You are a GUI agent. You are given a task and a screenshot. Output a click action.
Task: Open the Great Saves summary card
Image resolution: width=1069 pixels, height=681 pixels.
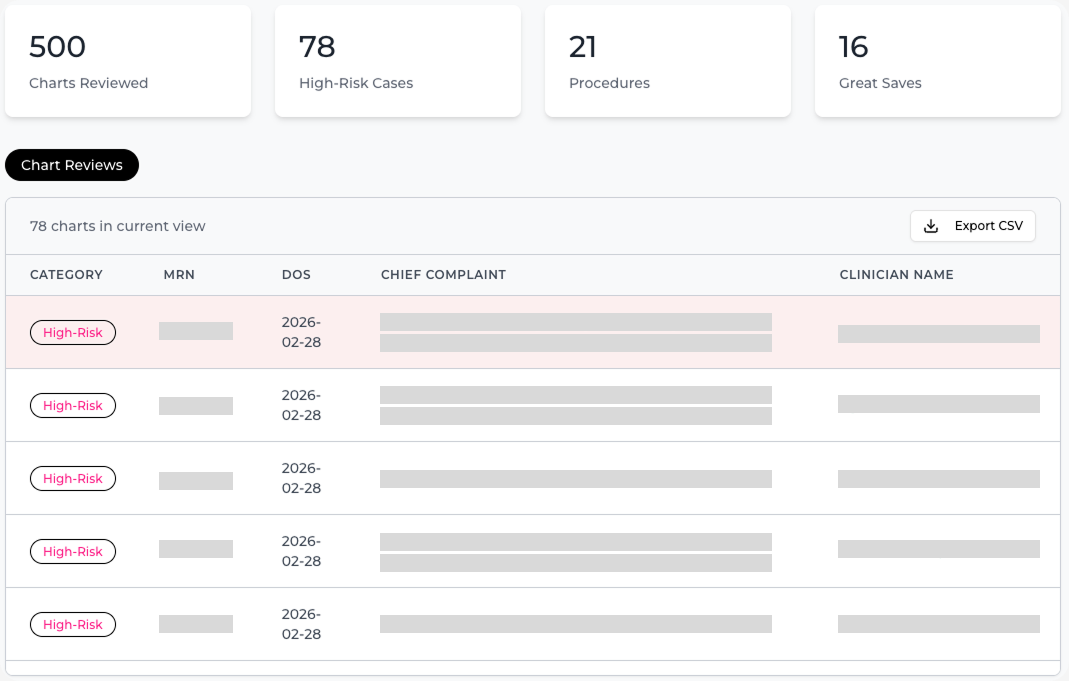938,60
